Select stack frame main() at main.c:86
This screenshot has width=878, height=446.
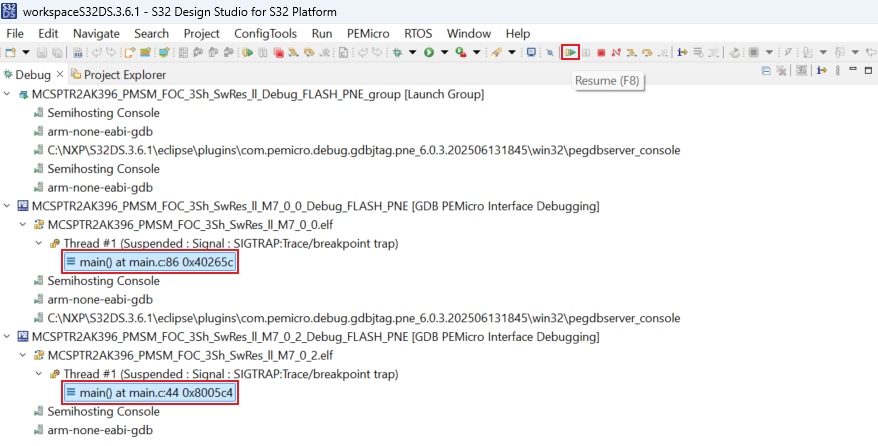(x=149, y=262)
